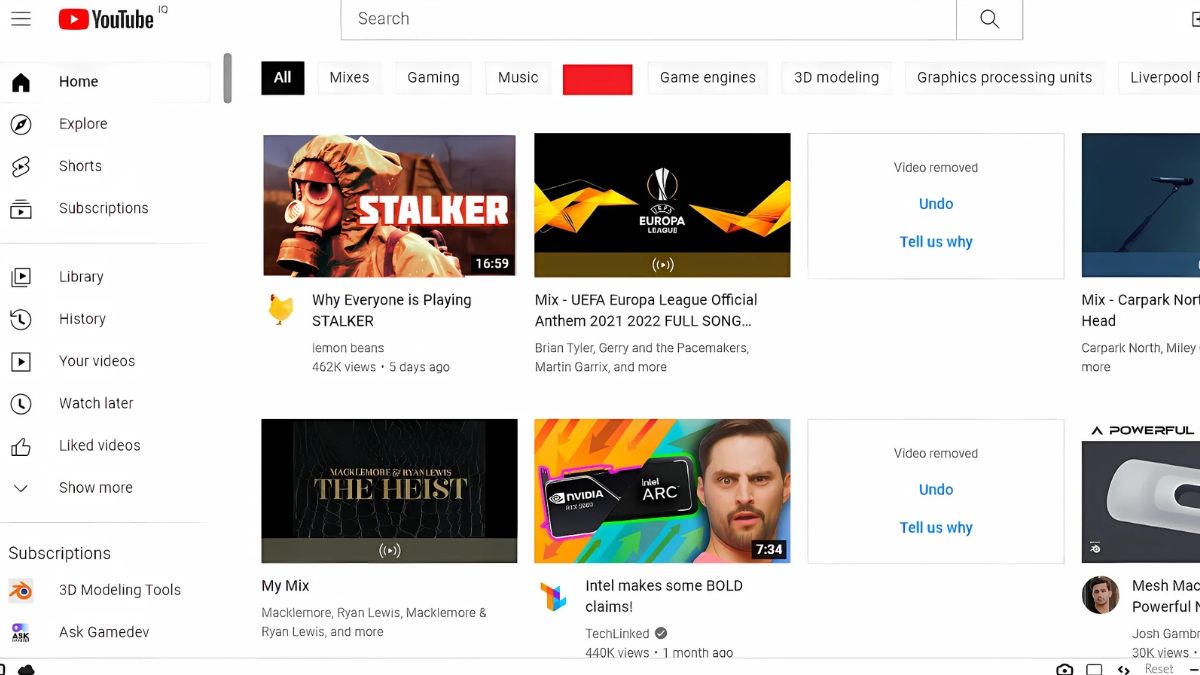
Task: Click the TechLinked channel avatar
Action: coord(553,597)
